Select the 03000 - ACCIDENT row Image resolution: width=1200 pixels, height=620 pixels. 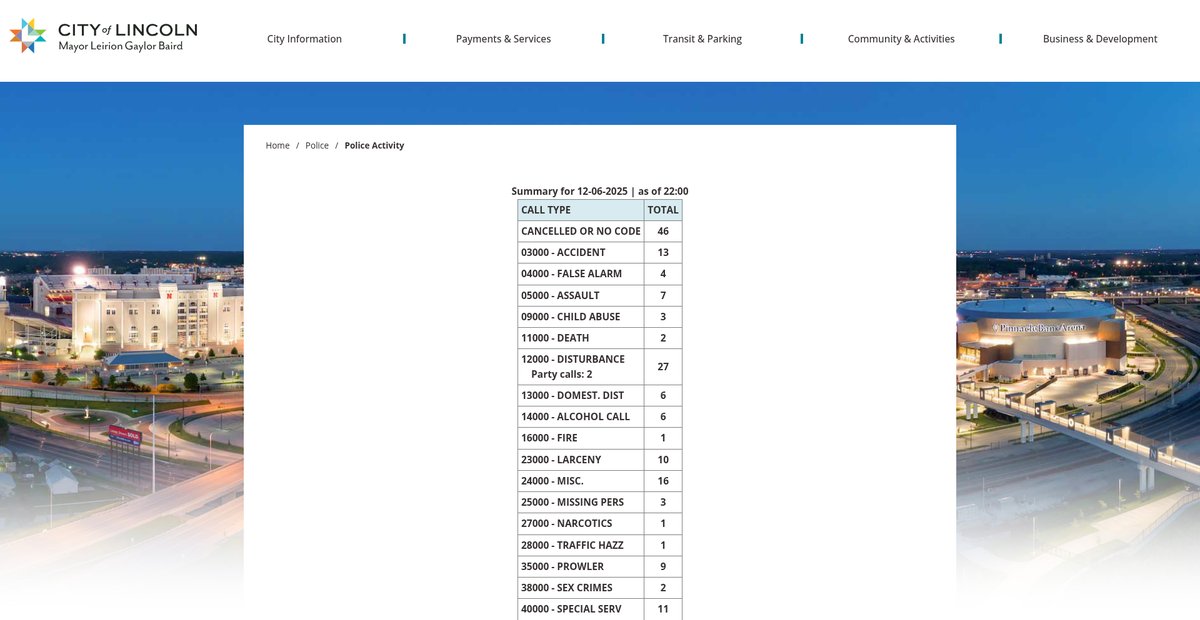[563, 253]
